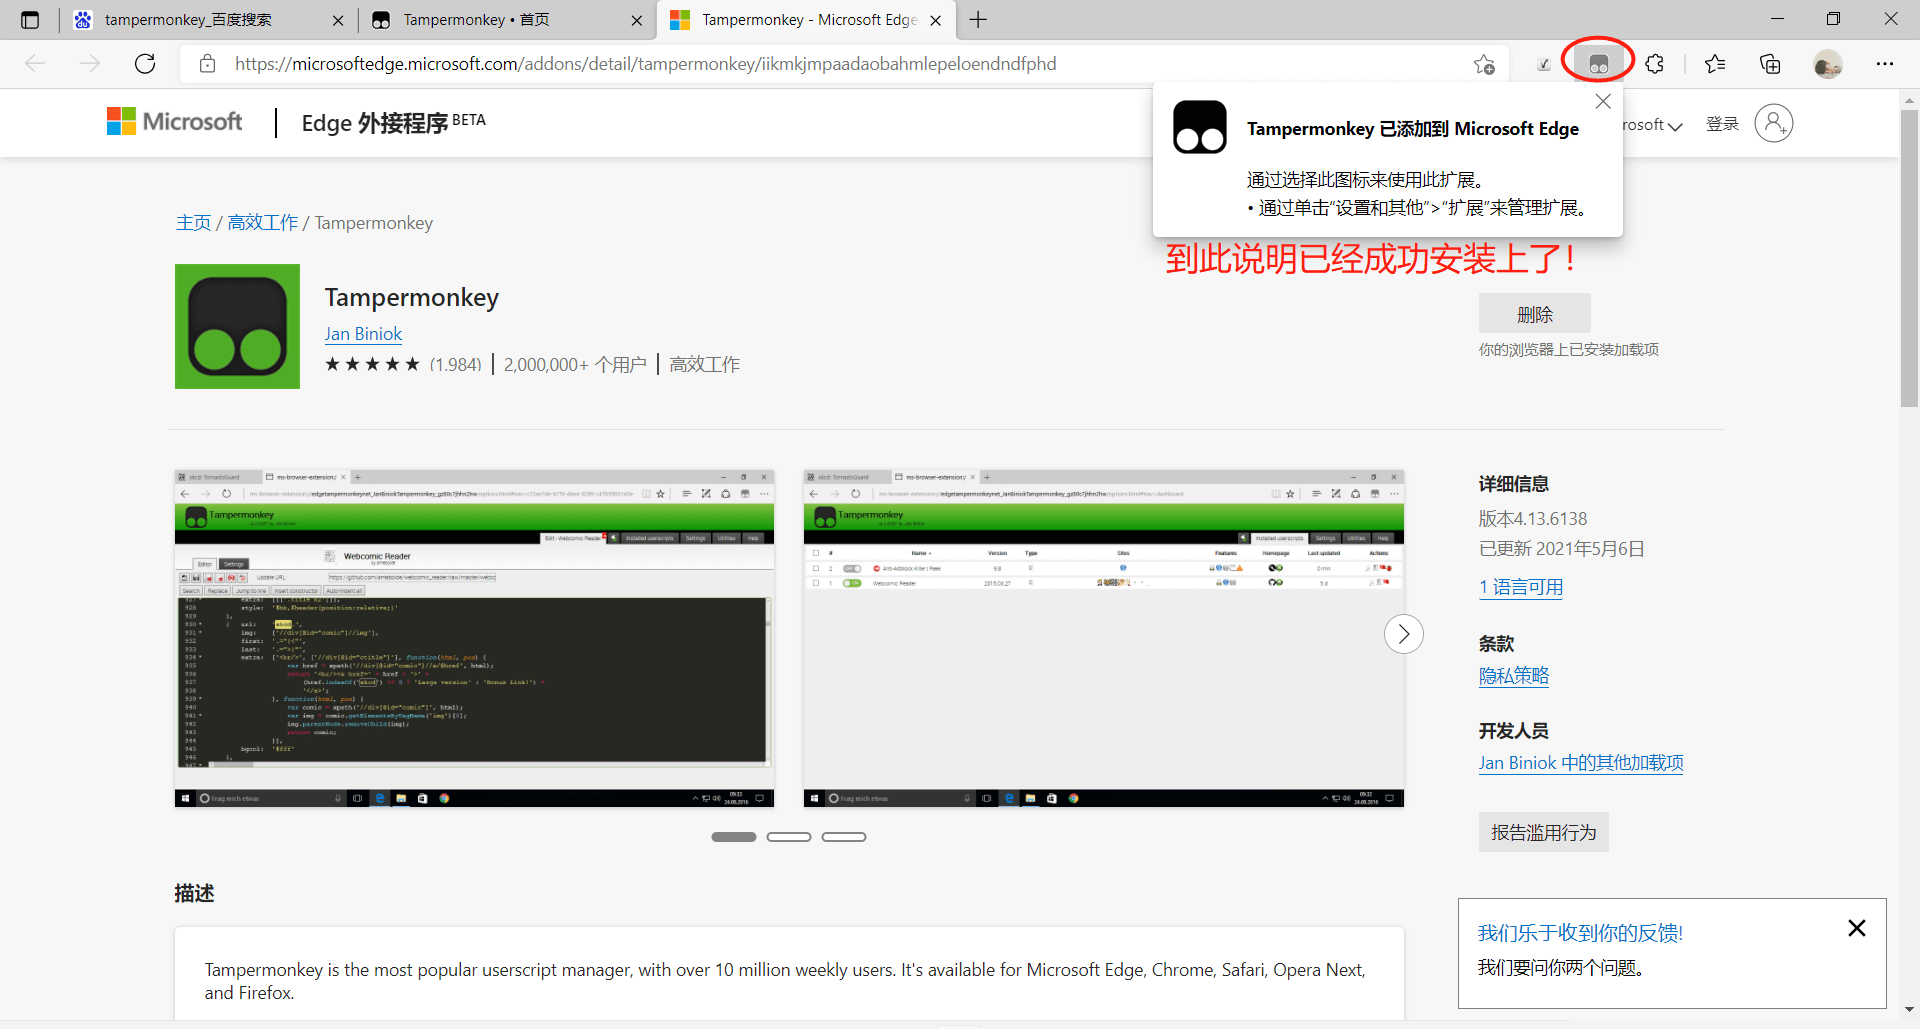Screen dimensions: 1920x1029
Task: Click the Tampermonkey extension logo image
Action: point(237,326)
